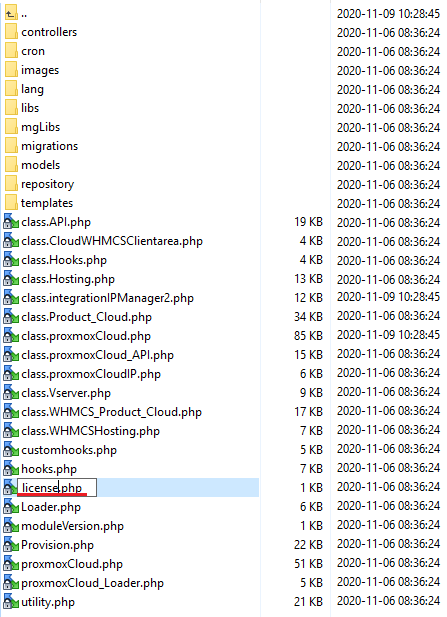Click the file icon of class.proxmoxCloud.php
Screen dimensions: 447x617
[11, 336]
